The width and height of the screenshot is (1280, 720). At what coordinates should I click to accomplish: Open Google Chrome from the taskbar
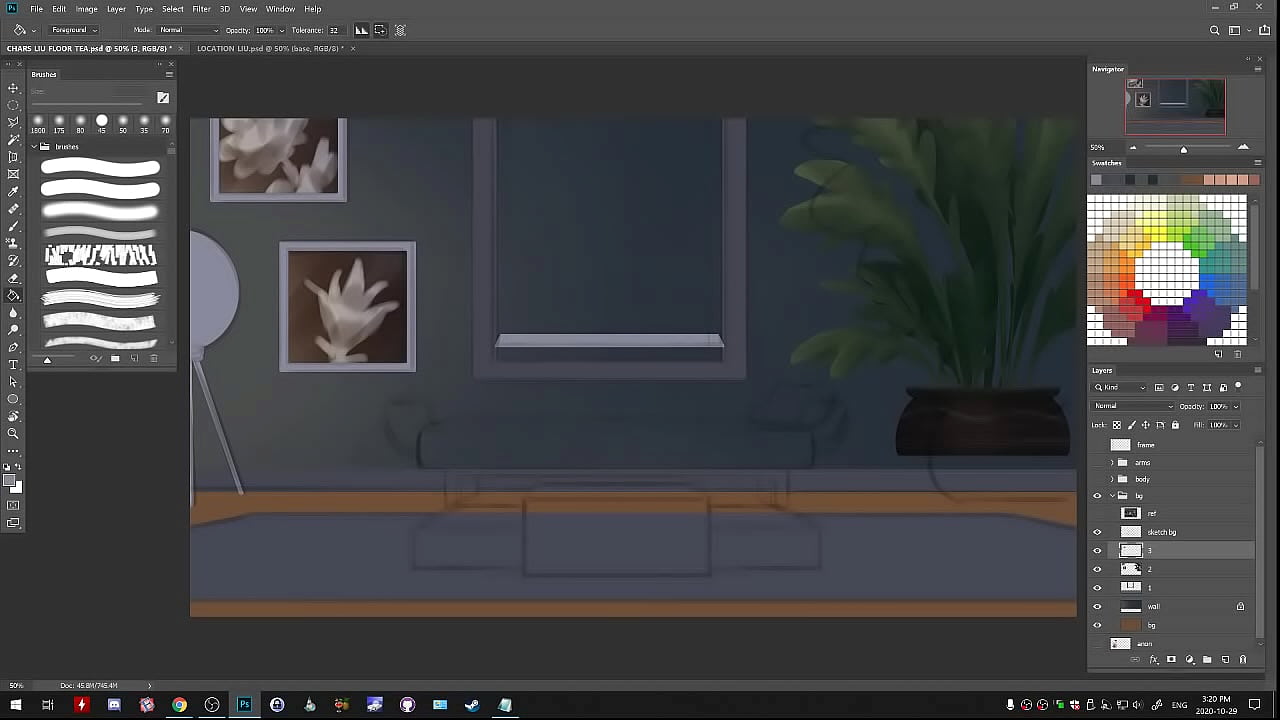[179, 705]
